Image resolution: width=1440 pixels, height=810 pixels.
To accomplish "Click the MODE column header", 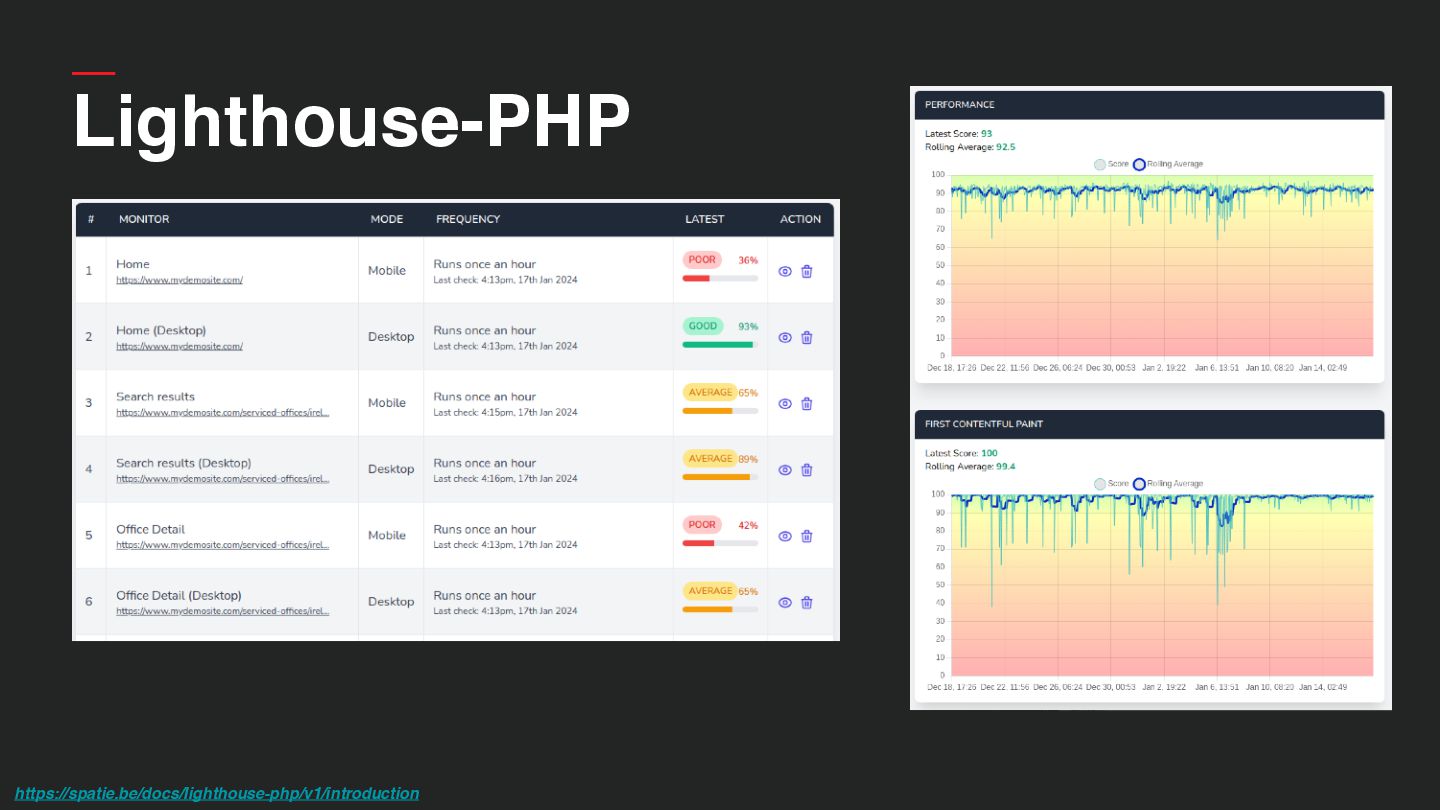I will (387, 219).
